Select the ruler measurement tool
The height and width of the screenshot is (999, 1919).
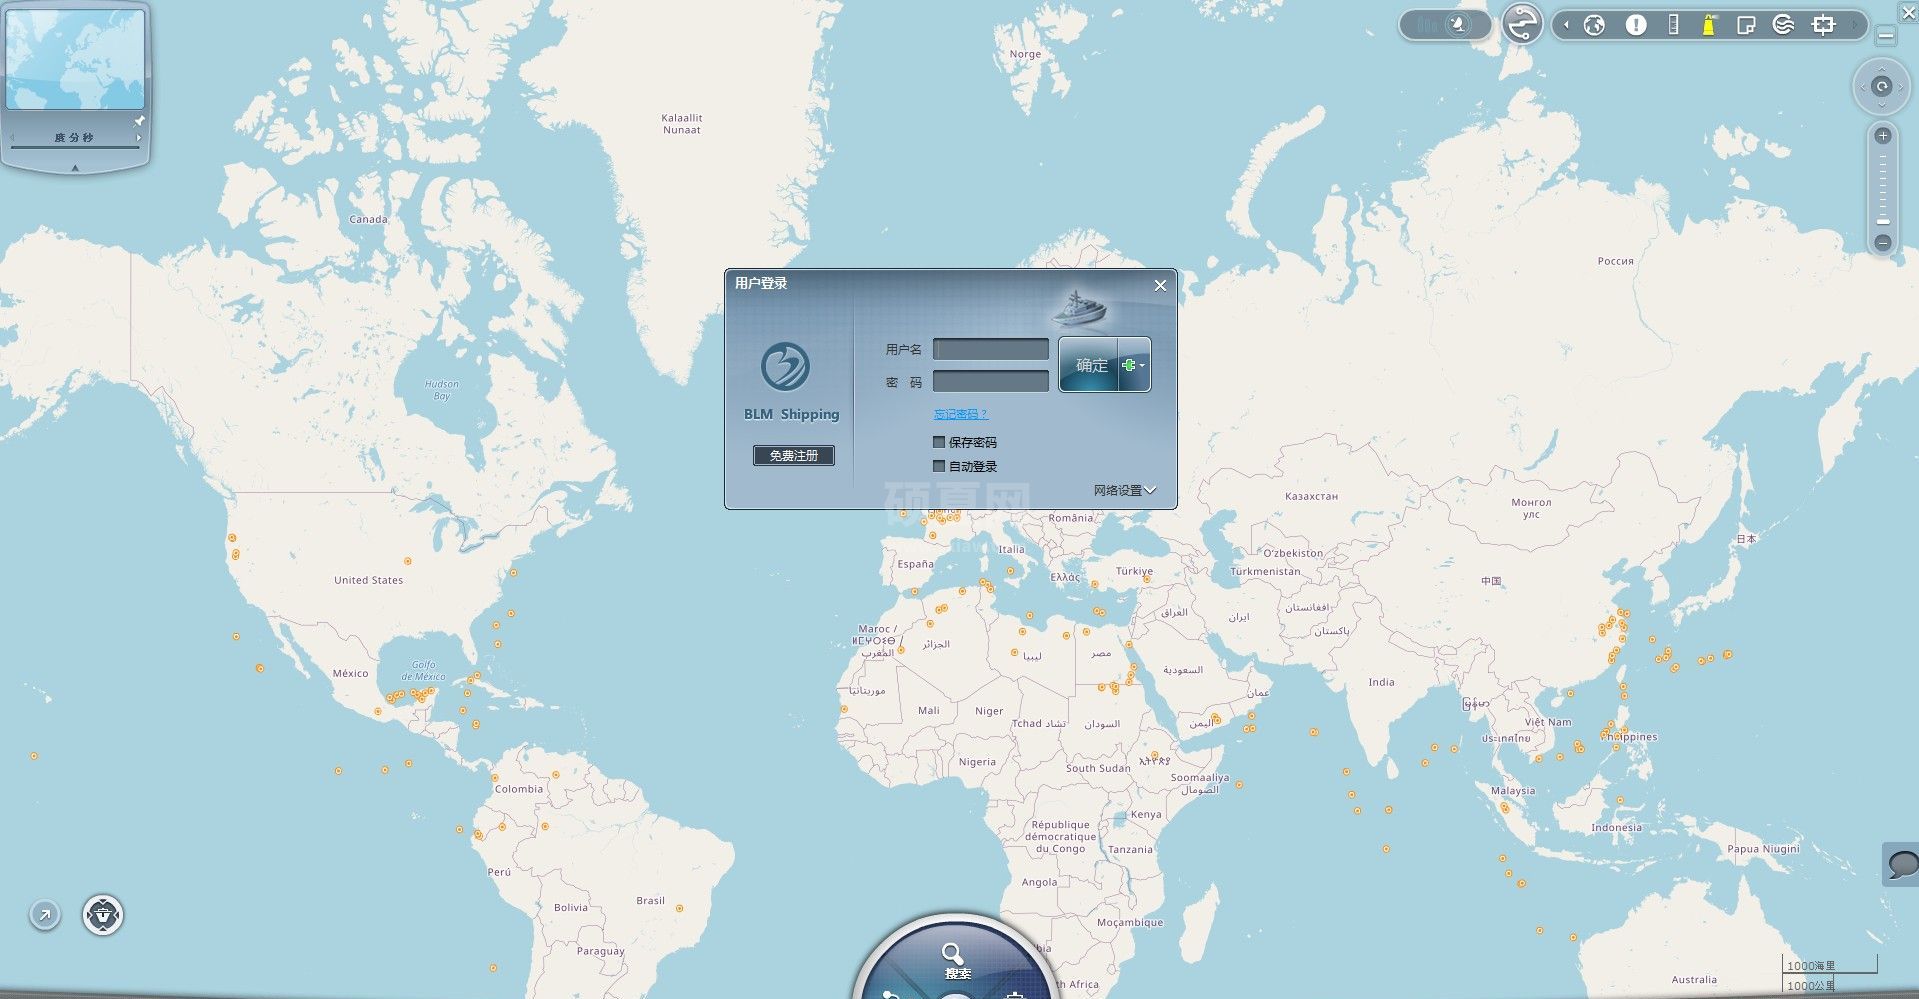(1674, 25)
